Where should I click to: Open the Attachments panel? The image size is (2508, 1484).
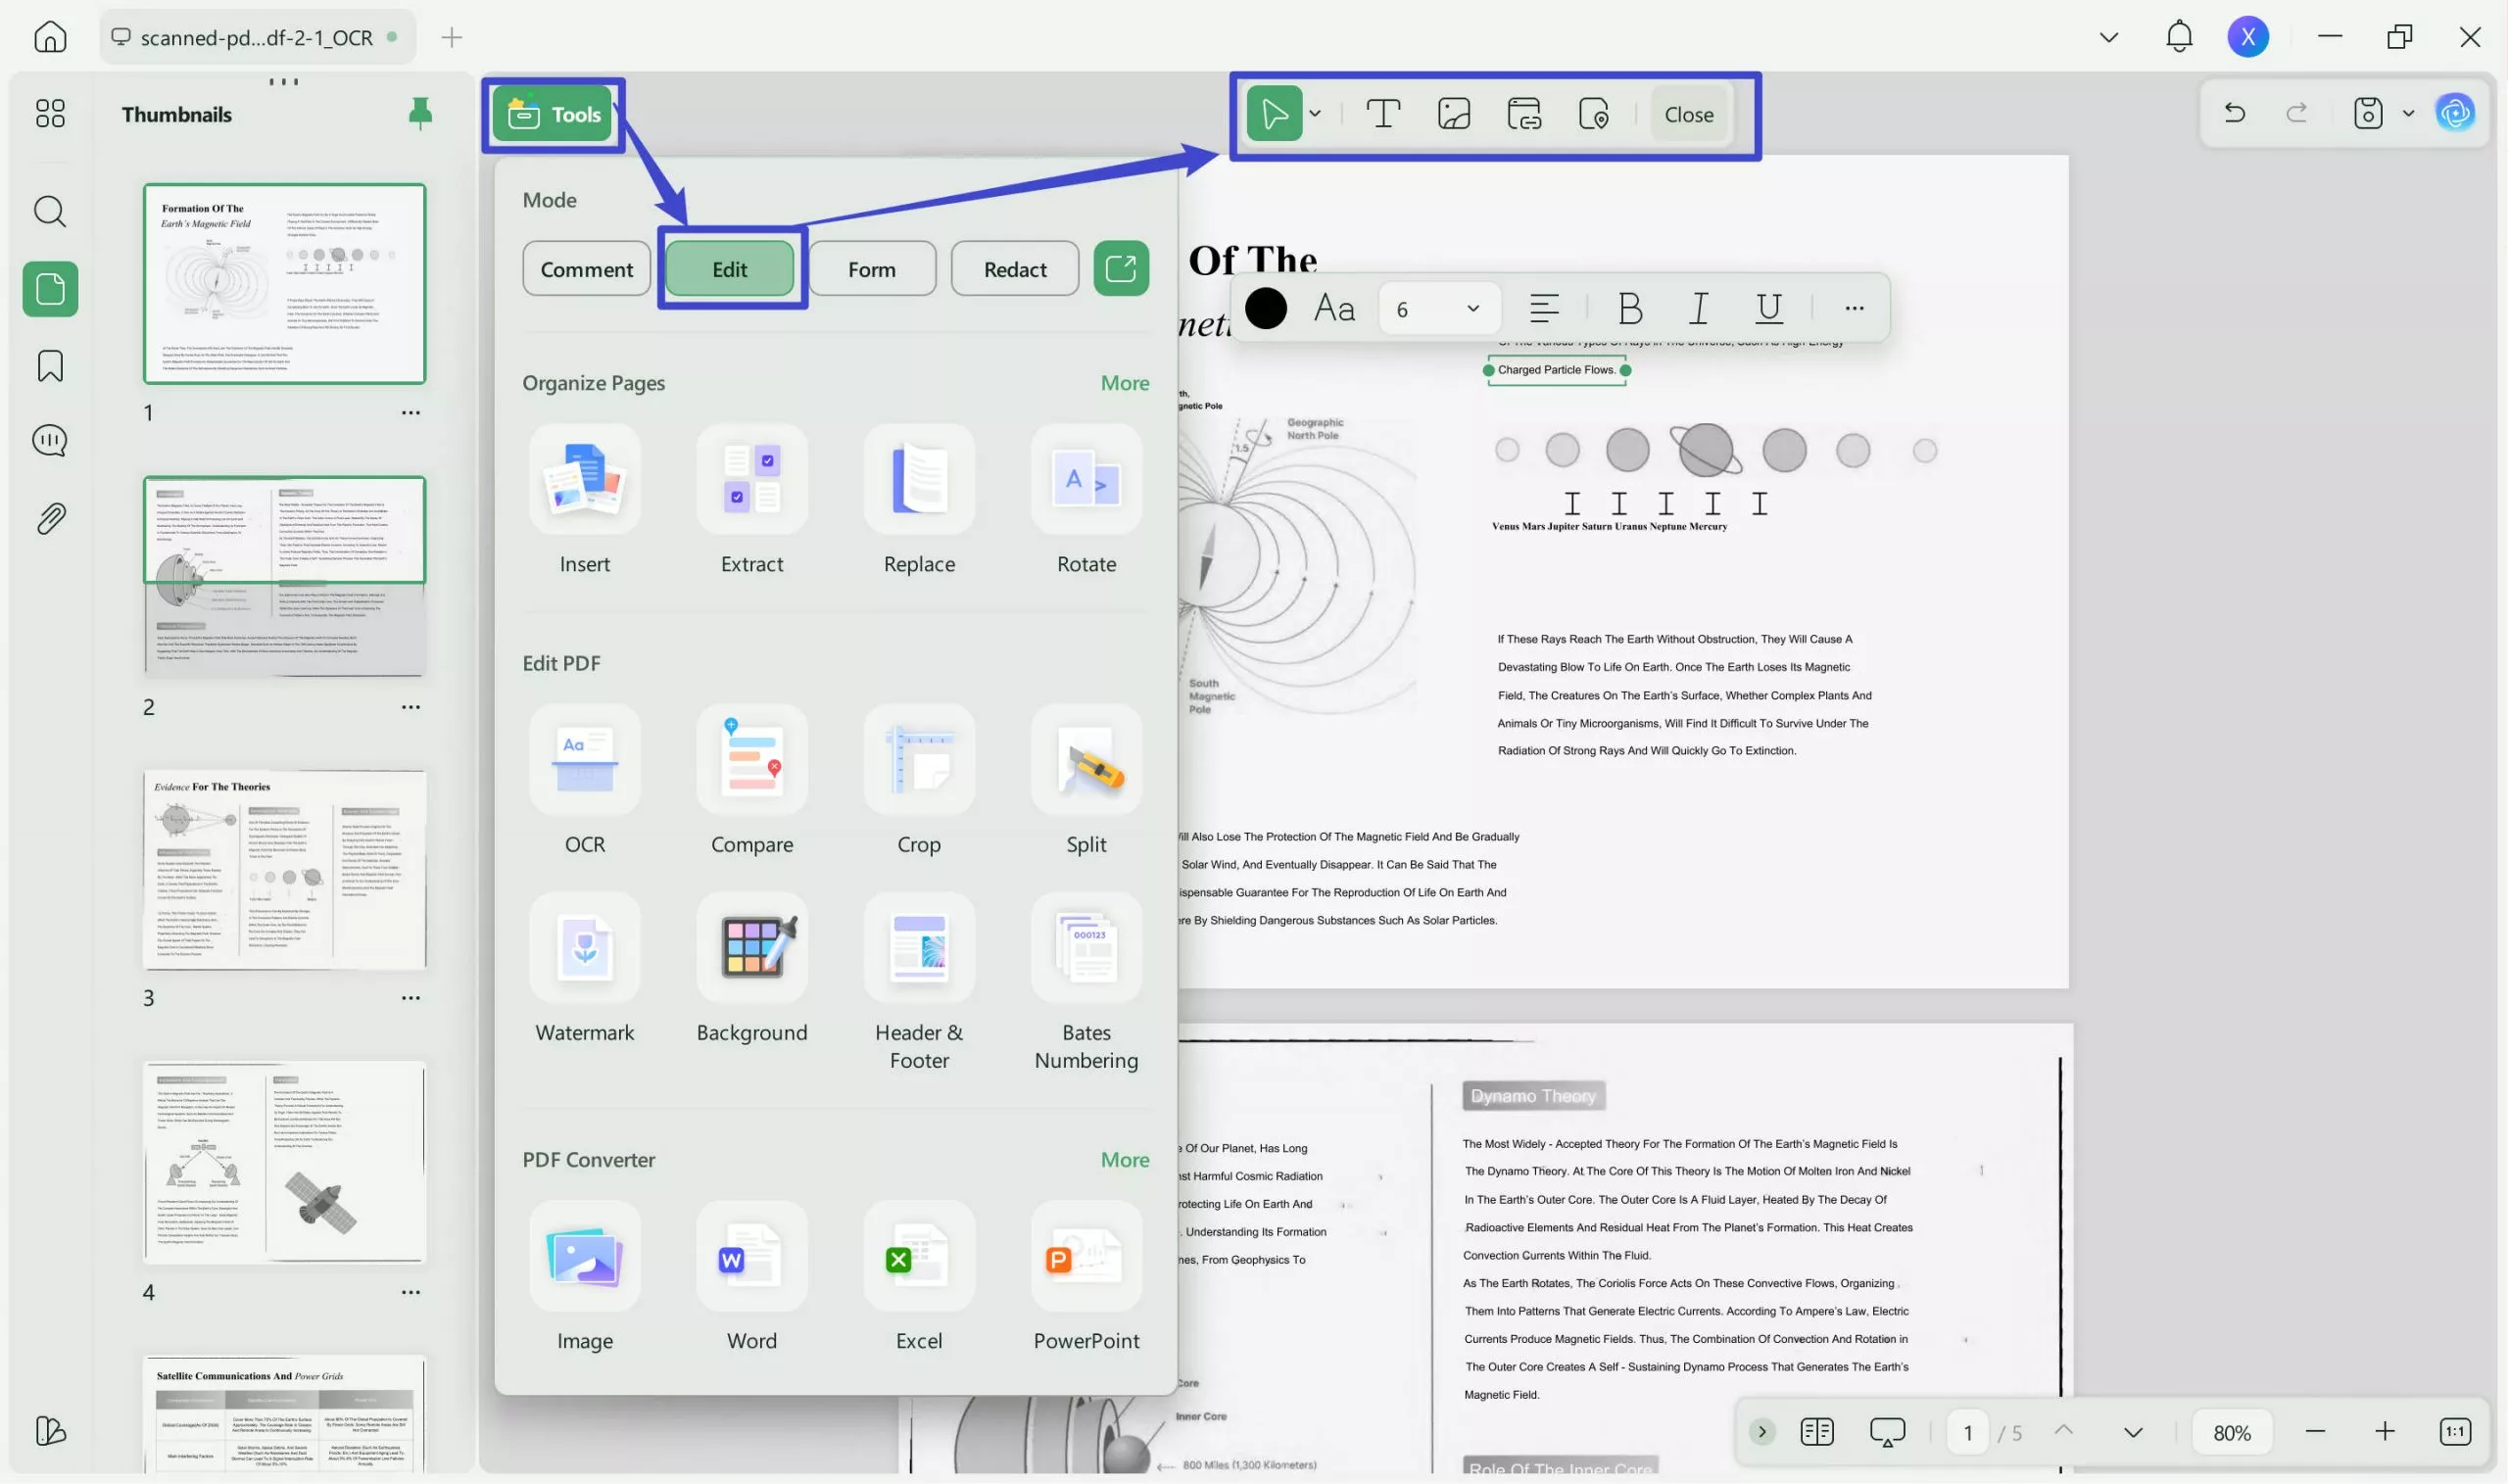point(49,517)
